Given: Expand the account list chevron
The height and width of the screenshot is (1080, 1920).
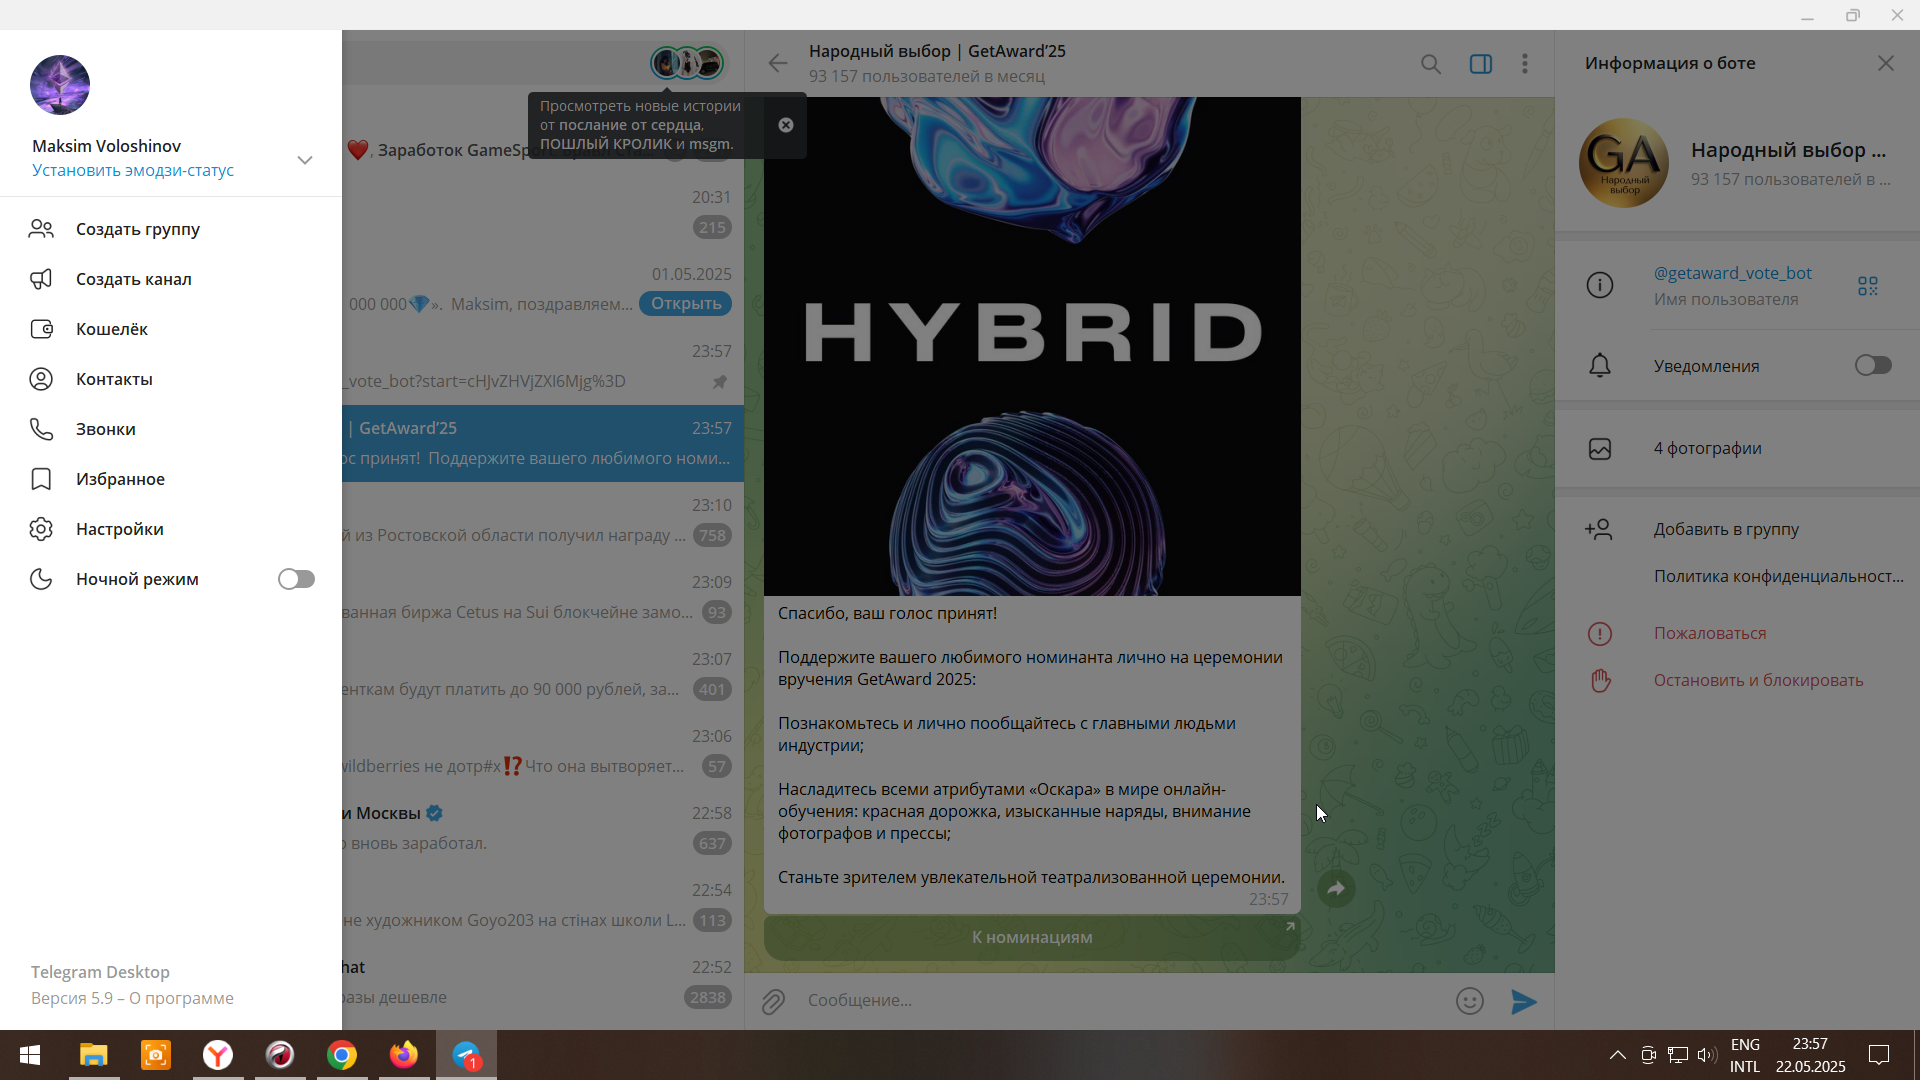Looking at the screenshot, I should pos(305,160).
